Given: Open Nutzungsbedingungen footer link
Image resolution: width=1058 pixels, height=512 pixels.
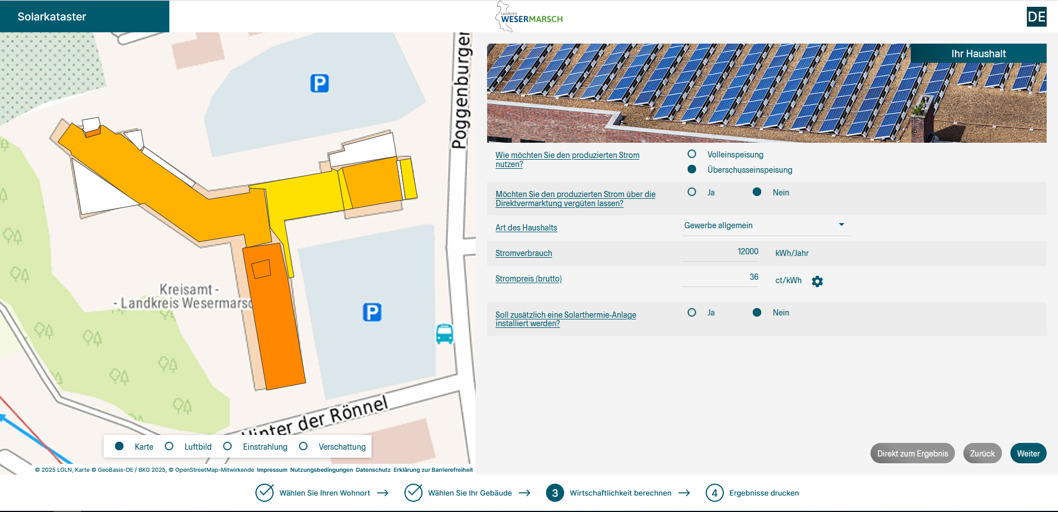Looking at the screenshot, I should (321, 470).
